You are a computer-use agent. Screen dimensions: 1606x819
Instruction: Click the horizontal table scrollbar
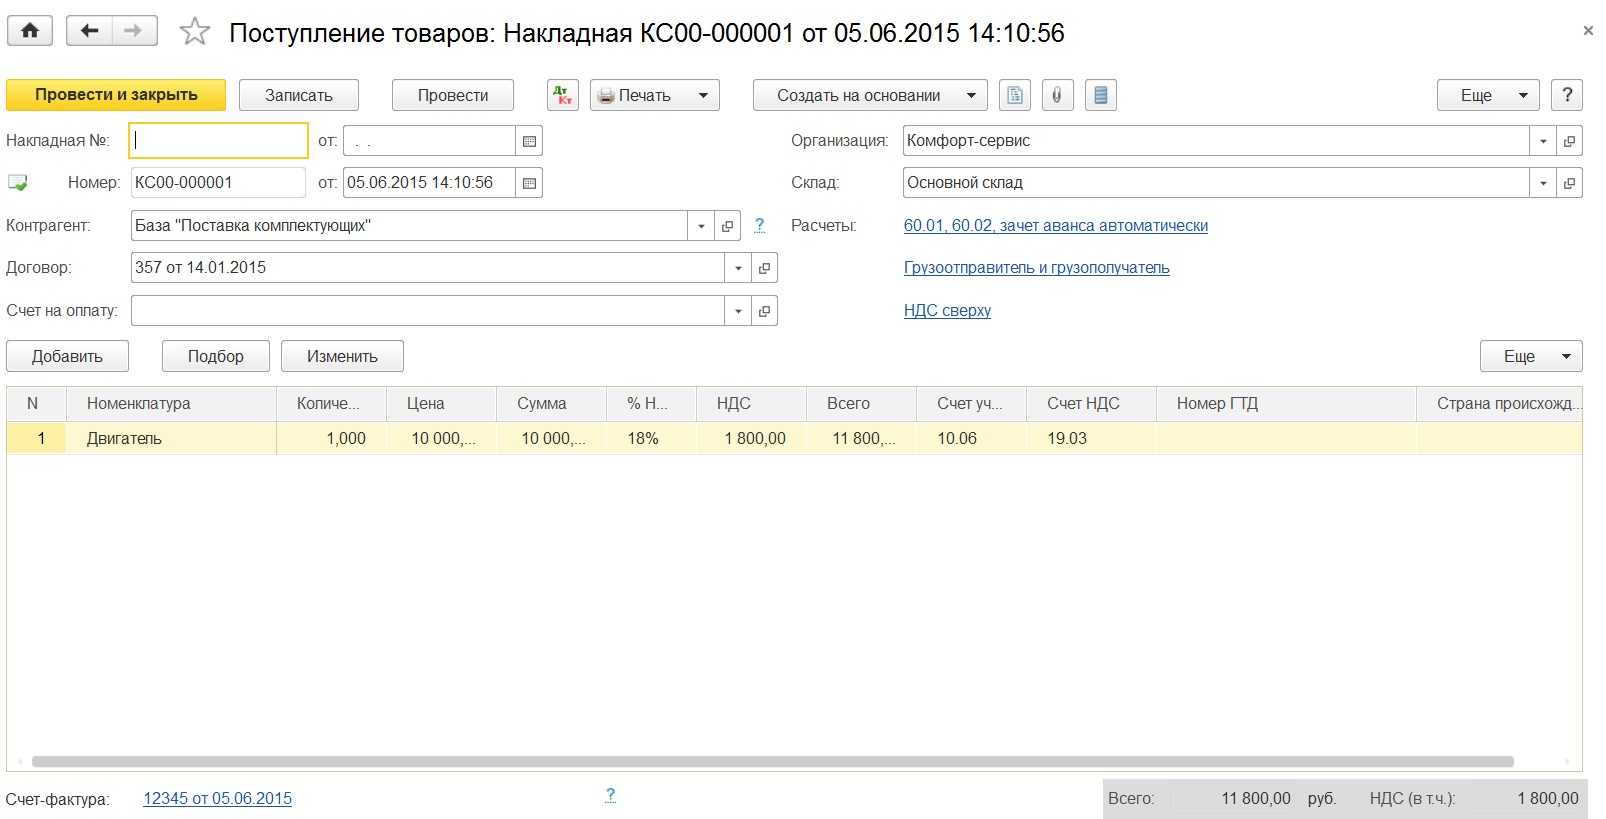click(x=772, y=761)
